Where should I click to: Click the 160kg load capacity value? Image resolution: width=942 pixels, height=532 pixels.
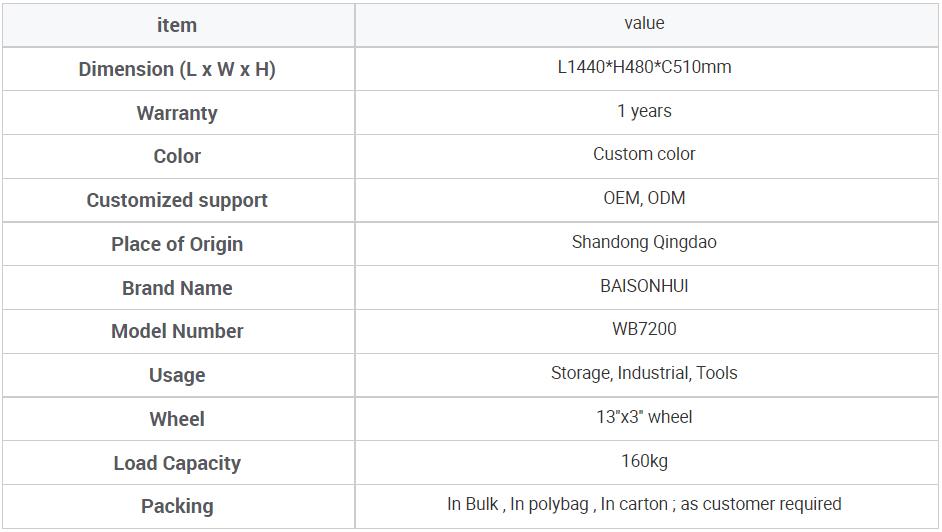(x=644, y=461)
